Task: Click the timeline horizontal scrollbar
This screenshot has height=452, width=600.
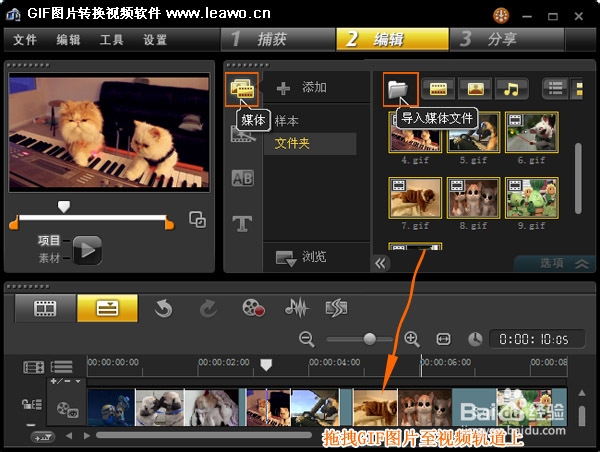Action: tap(204, 435)
